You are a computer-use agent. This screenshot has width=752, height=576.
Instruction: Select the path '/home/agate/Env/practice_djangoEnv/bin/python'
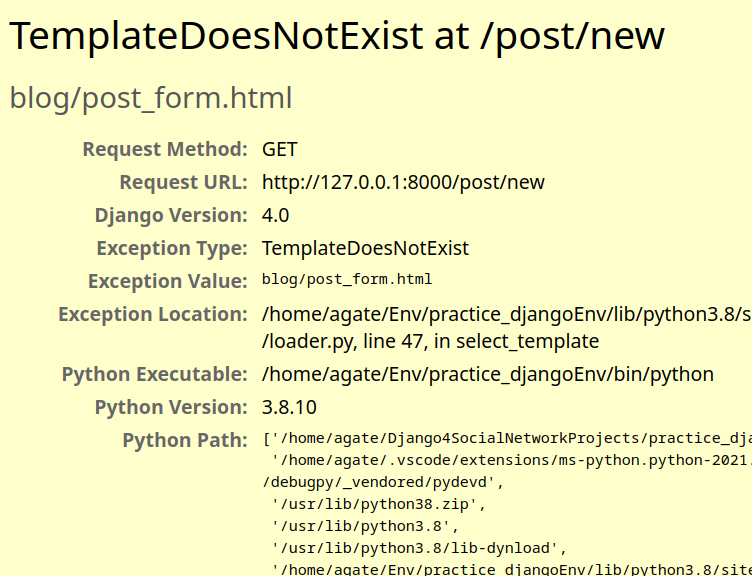tap(488, 375)
